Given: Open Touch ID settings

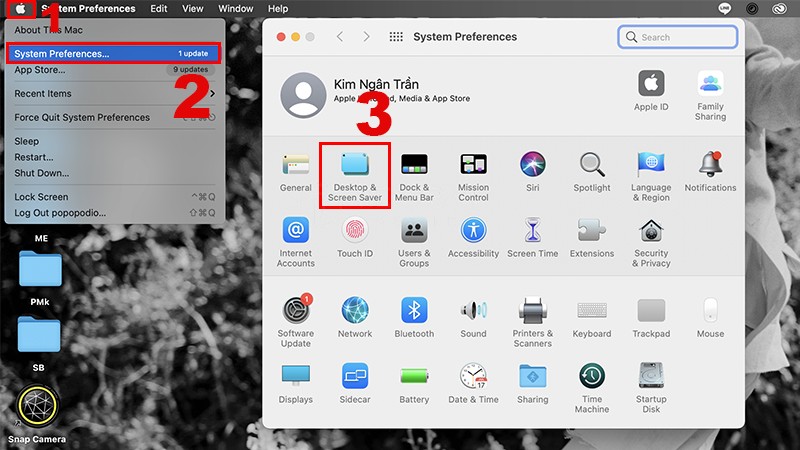Looking at the screenshot, I should pyautogui.click(x=355, y=240).
